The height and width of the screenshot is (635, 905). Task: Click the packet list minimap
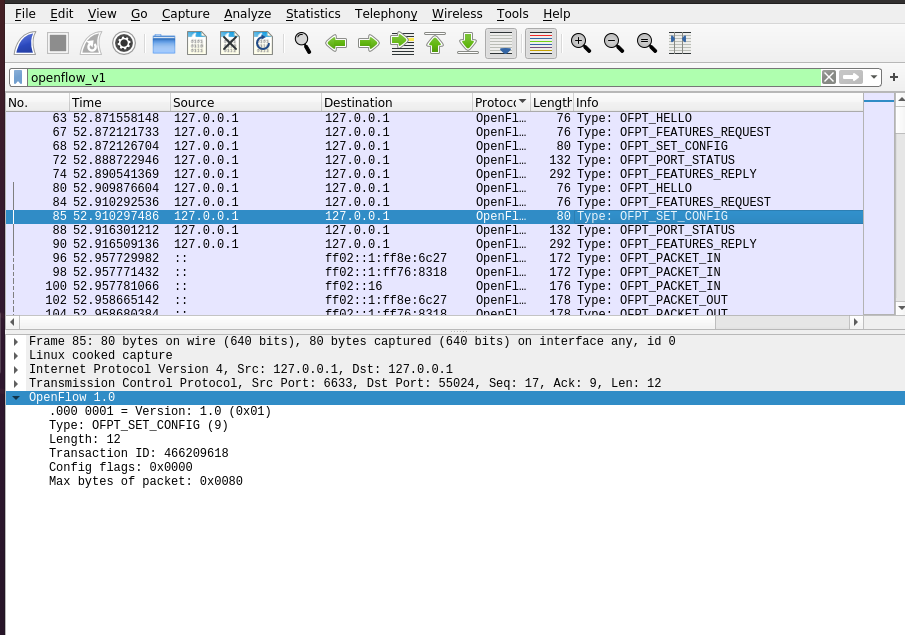coord(878,204)
